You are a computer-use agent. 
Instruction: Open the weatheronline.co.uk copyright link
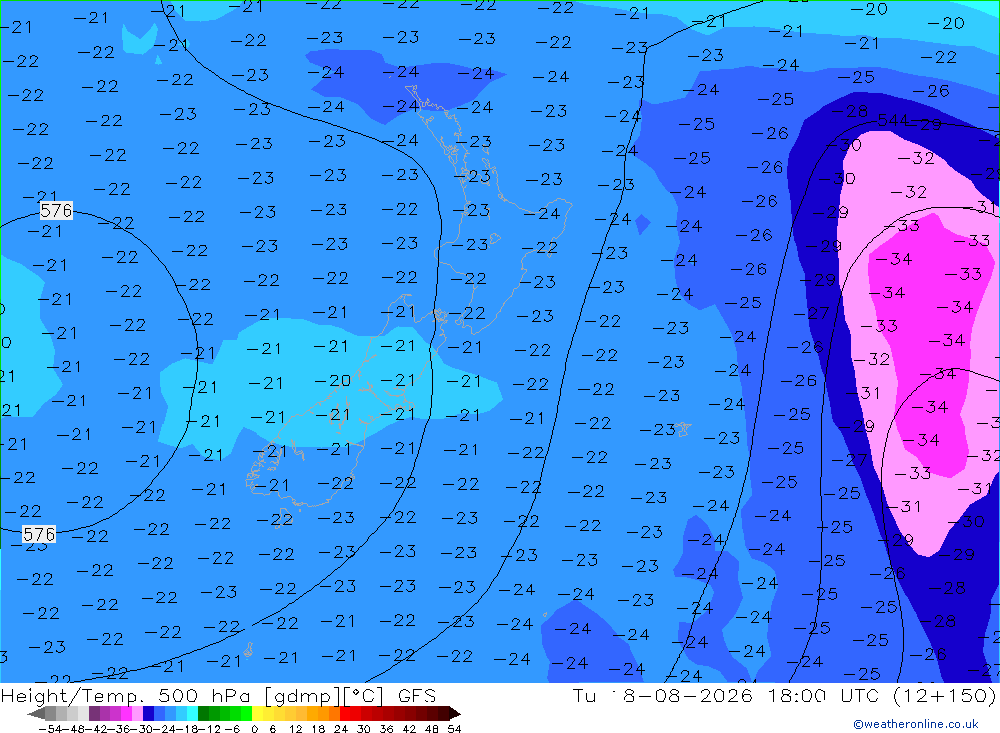(915, 724)
